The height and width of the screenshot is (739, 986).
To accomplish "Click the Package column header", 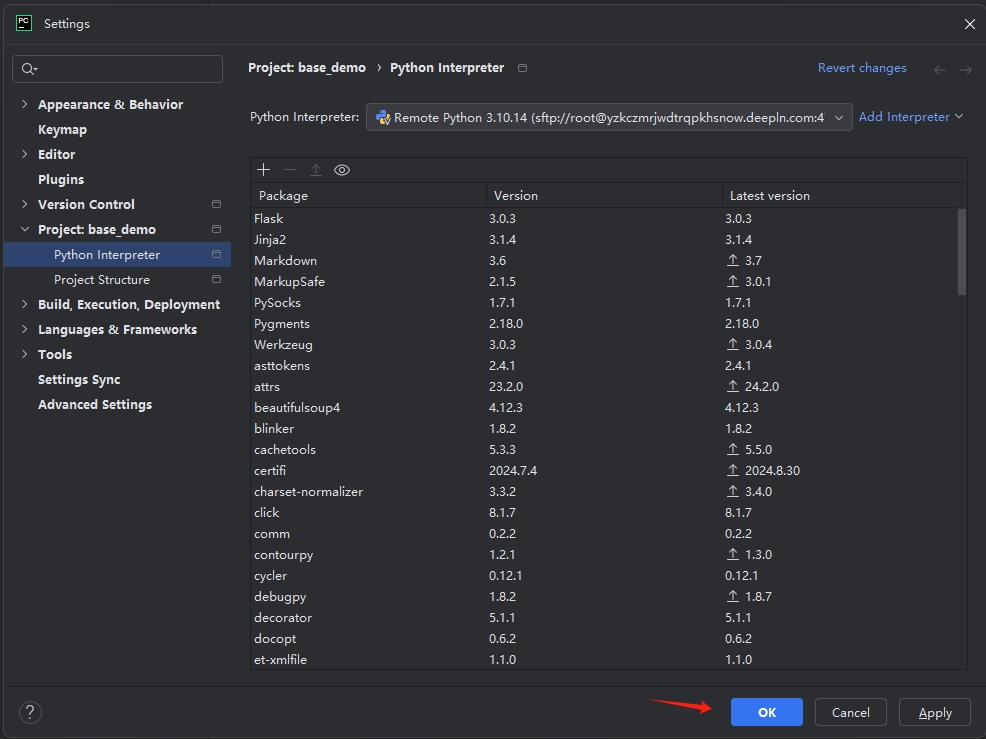I will 368,196.
